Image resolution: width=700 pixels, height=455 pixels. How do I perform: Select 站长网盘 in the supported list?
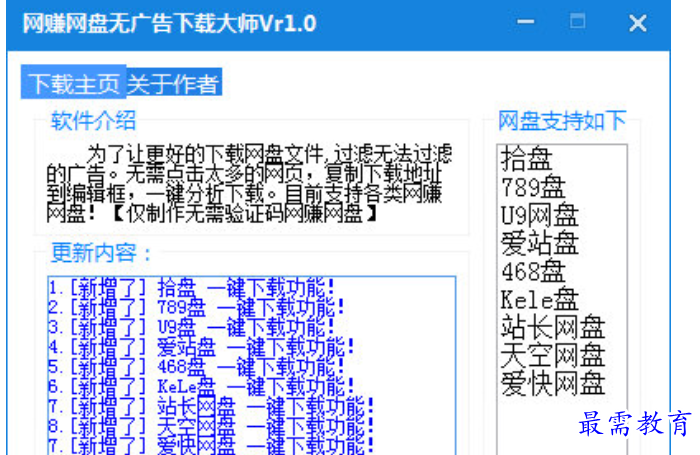point(553,327)
